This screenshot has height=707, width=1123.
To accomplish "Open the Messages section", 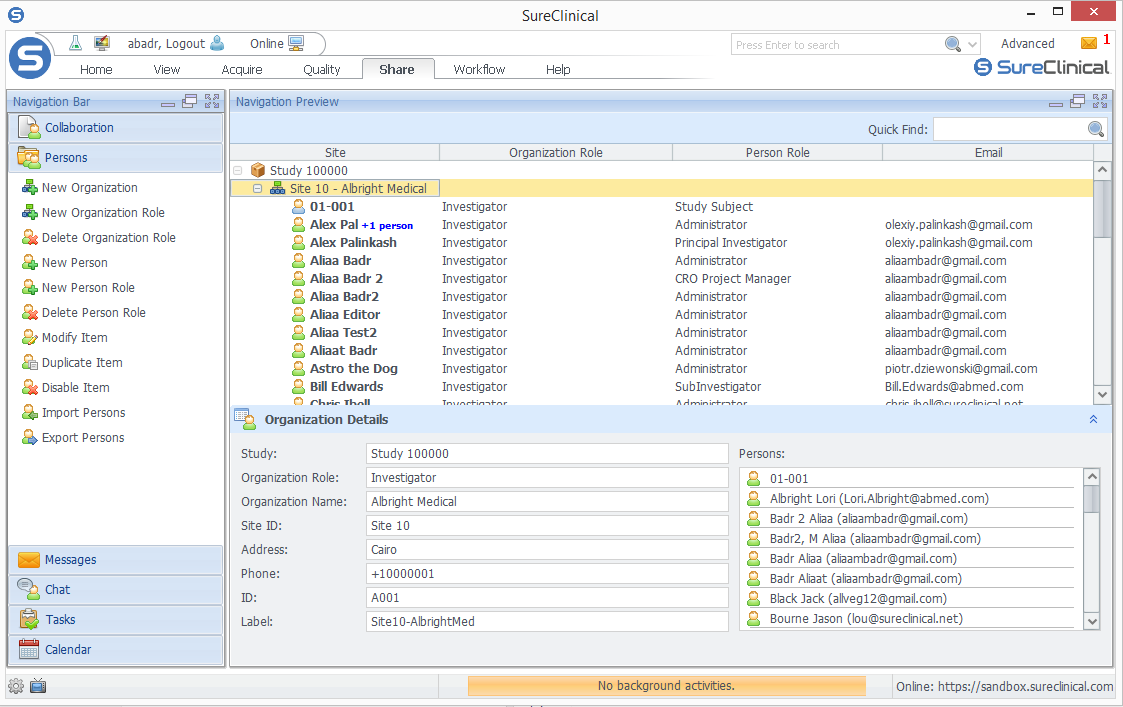I will point(116,559).
